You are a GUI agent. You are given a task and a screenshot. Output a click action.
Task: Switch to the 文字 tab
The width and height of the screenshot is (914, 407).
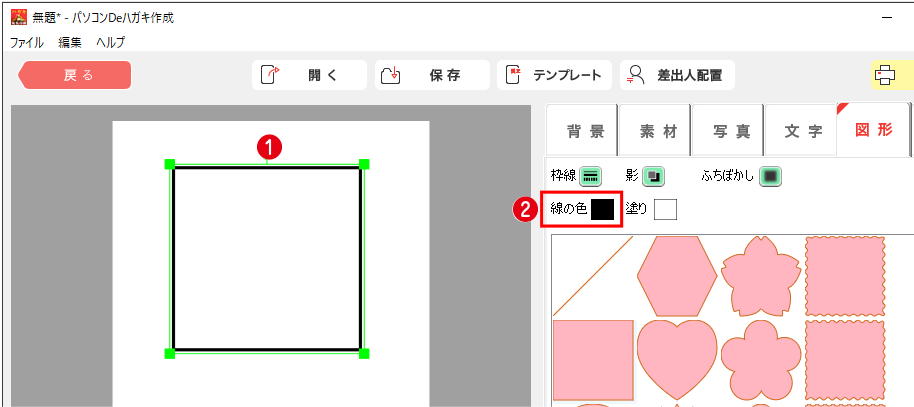[800, 131]
